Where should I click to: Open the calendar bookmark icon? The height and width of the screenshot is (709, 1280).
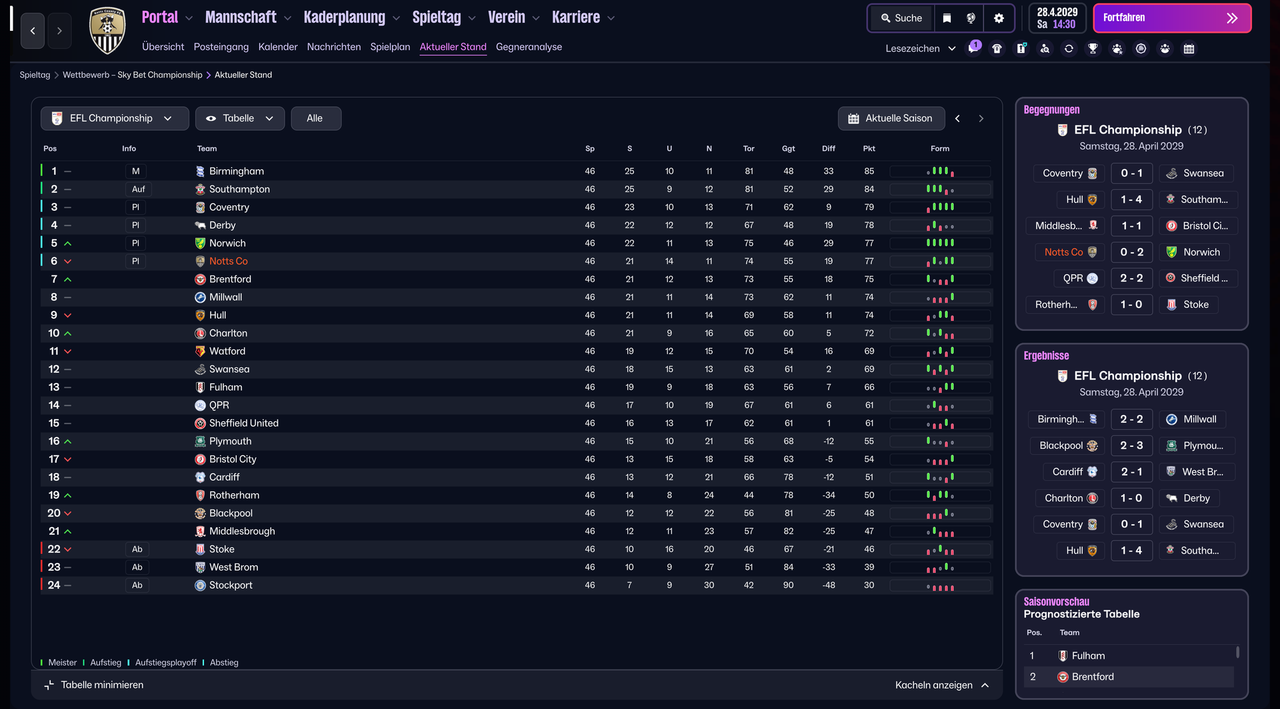[1189, 48]
